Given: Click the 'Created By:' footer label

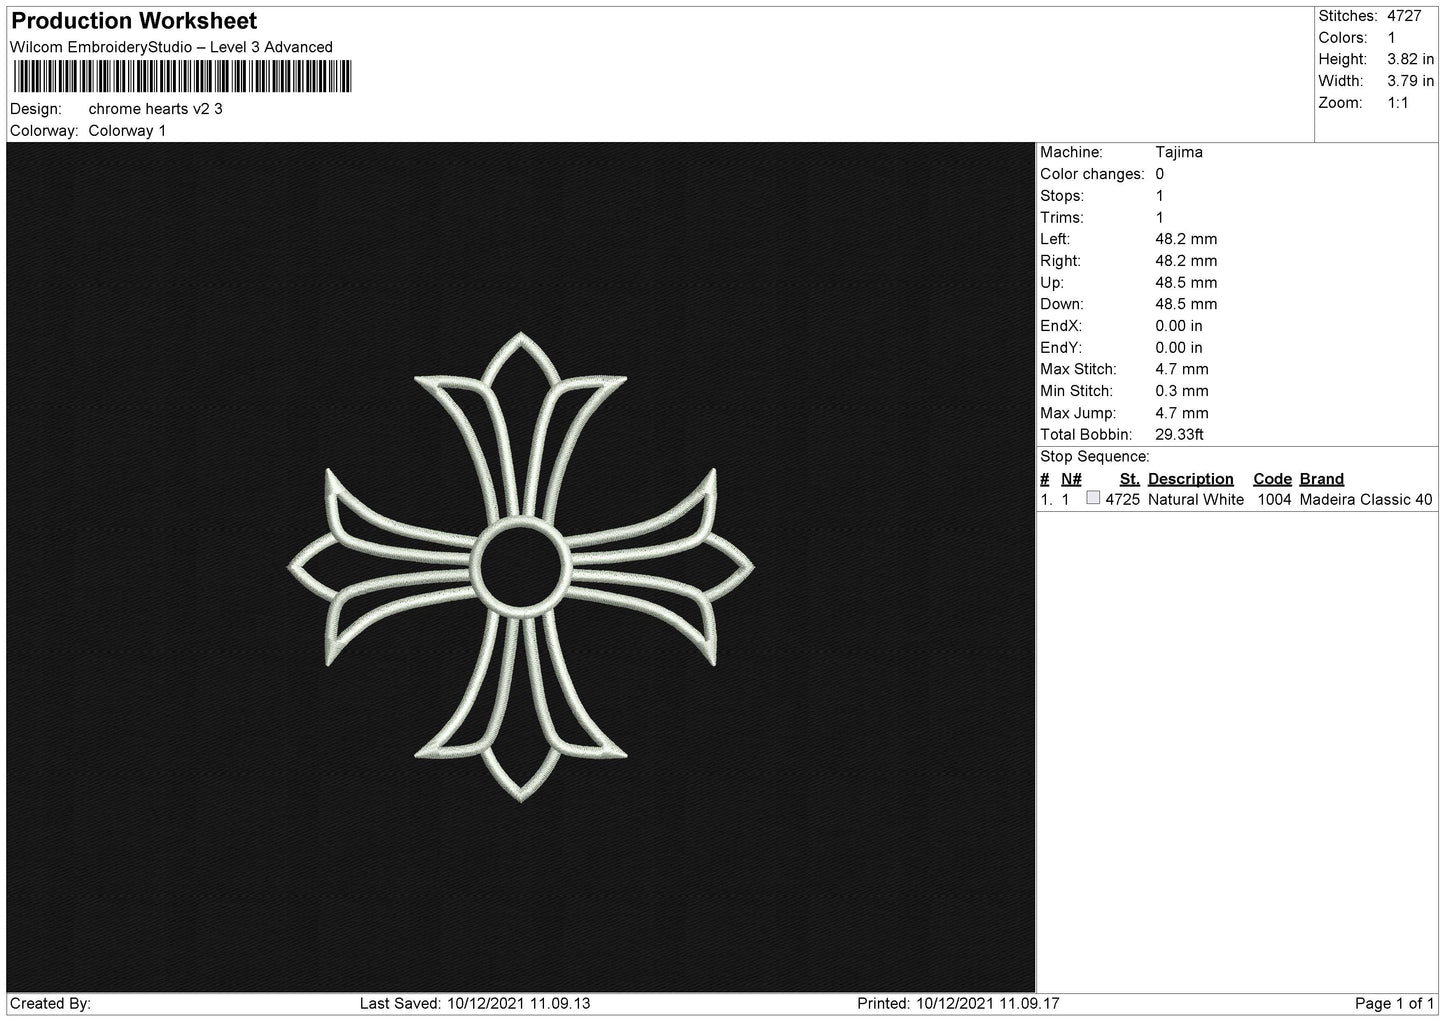Looking at the screenshot, I should click(50, 1004).
